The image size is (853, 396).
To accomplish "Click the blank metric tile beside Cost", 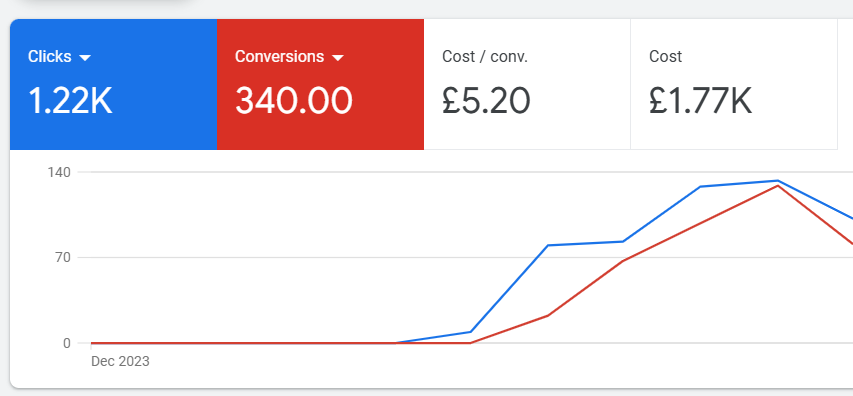I will 845,84.
